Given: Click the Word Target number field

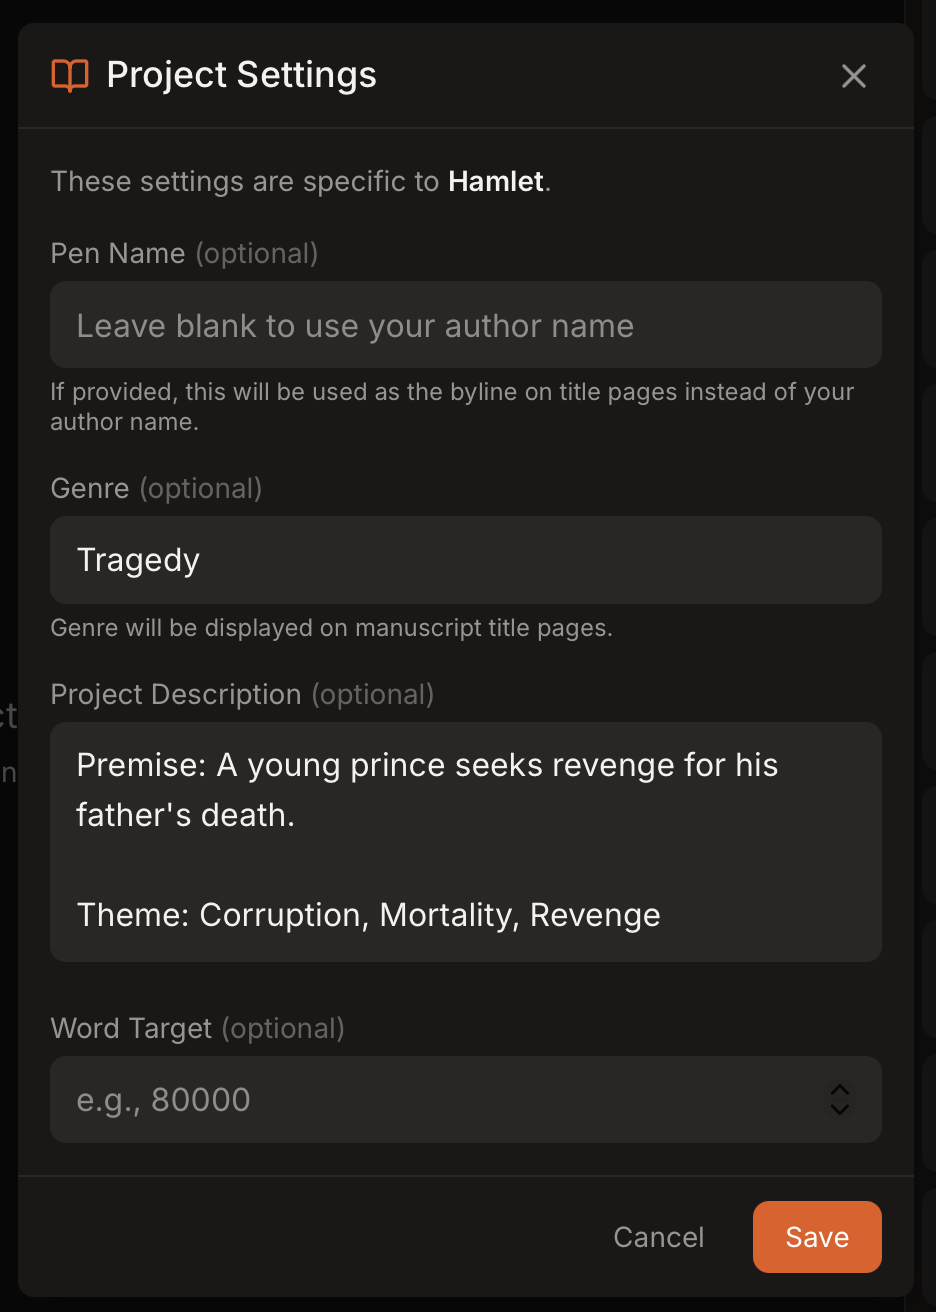Looking at the screenshot, I should pyautogui.click(x=400, y=1099).
